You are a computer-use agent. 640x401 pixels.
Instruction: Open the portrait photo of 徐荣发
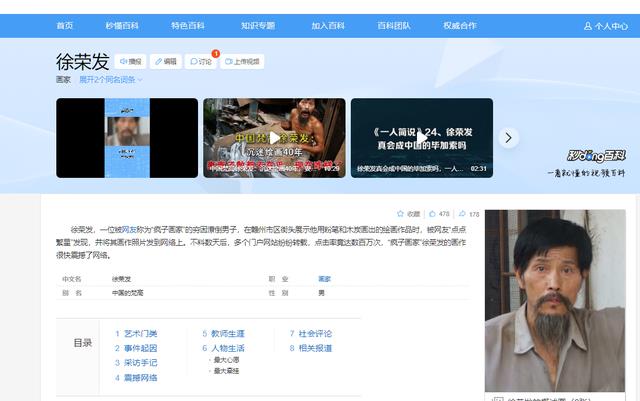coord(555,301)
